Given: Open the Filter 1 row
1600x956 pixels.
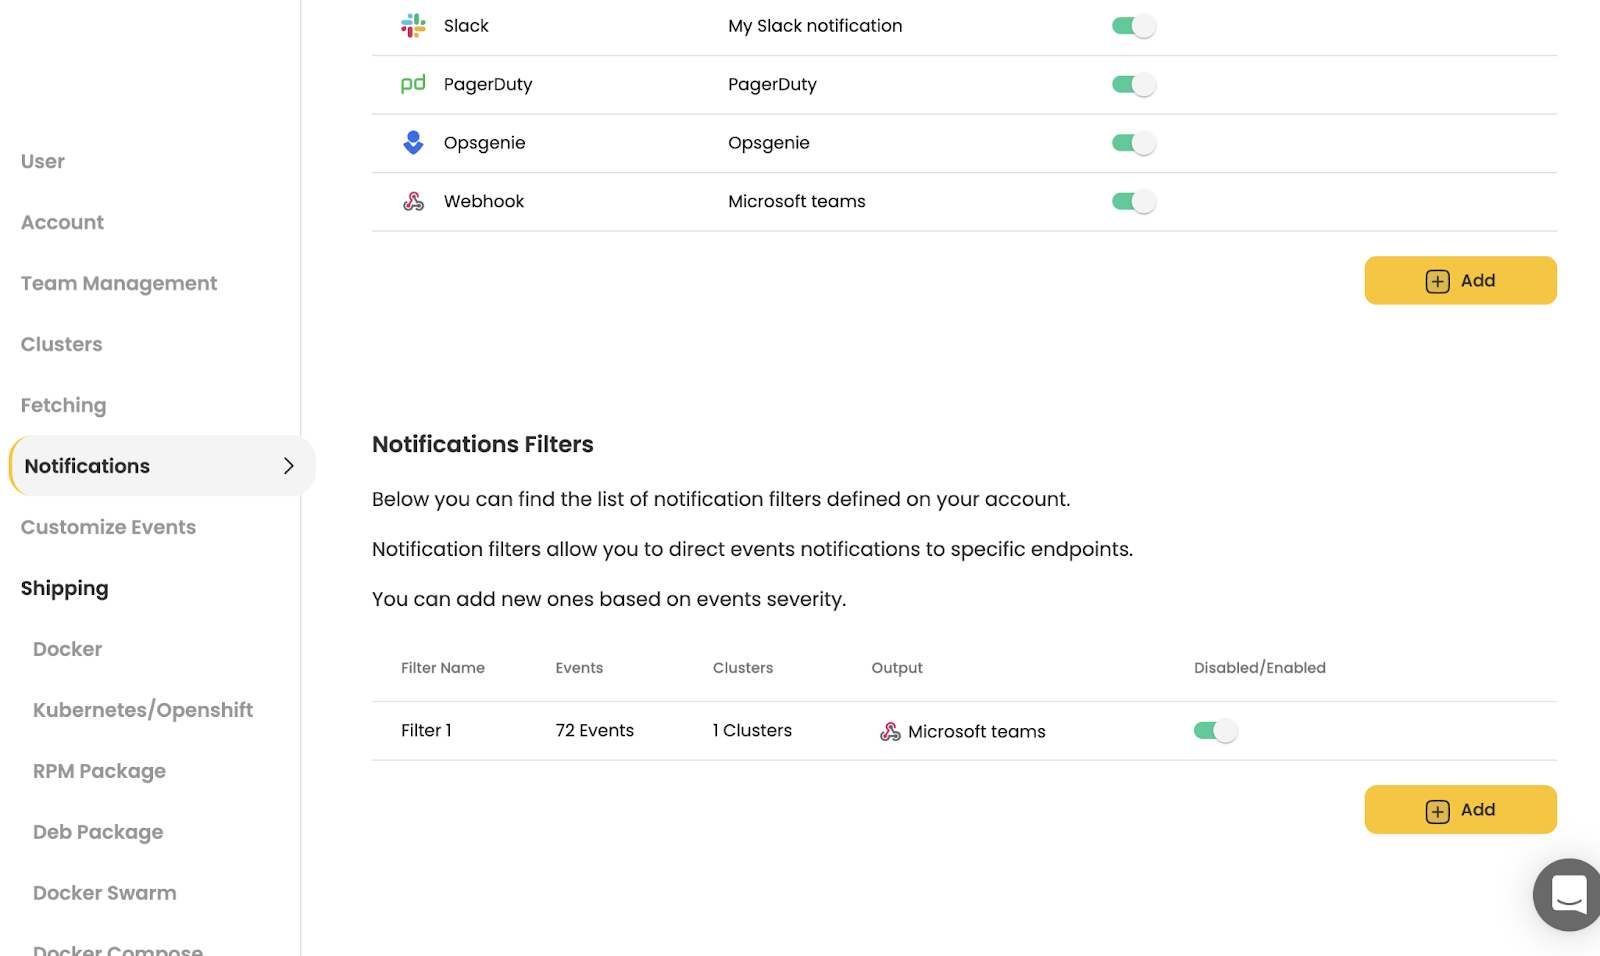Looking at the screenshot, I should click(427, 731).
